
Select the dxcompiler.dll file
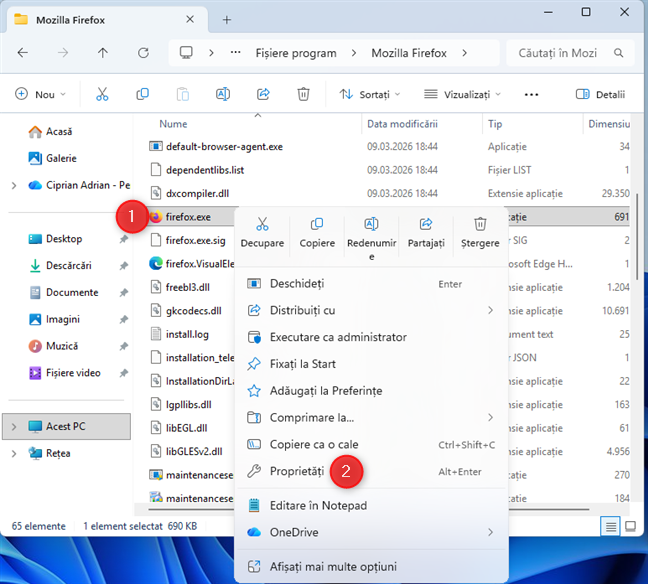(x=189, y=193)
